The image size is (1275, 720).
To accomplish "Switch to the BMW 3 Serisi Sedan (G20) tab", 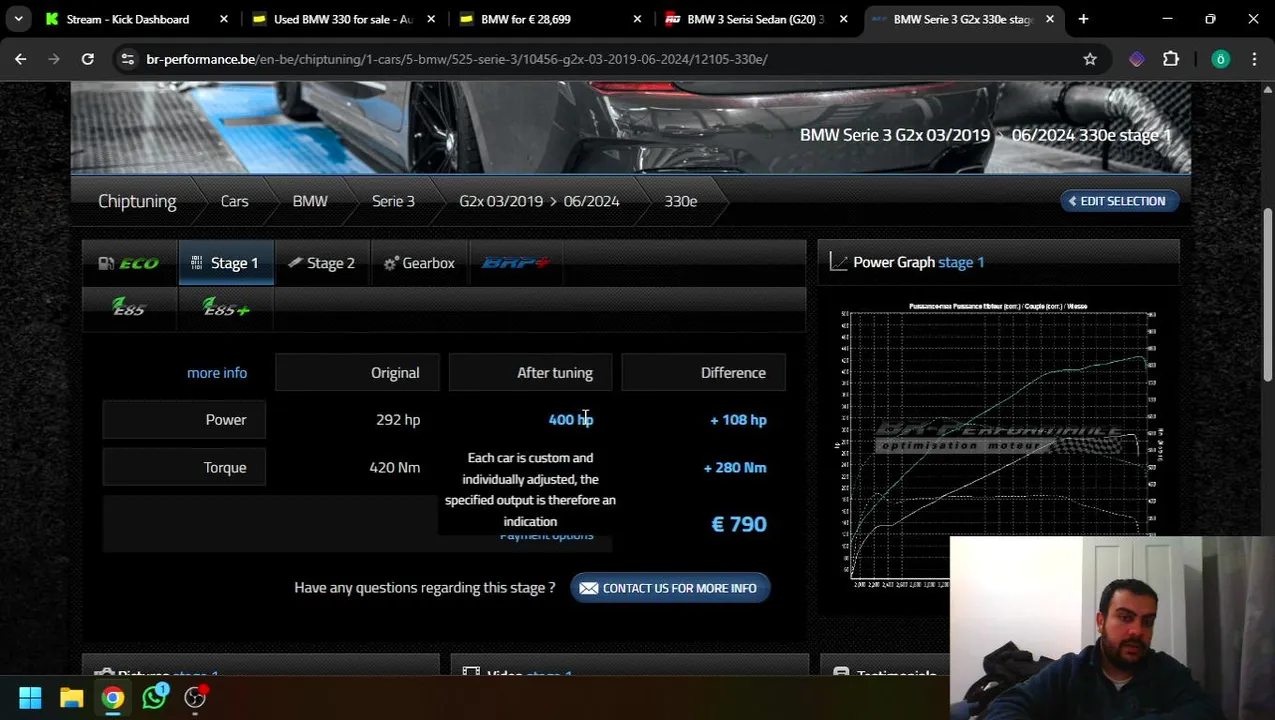I will point(755,19).
